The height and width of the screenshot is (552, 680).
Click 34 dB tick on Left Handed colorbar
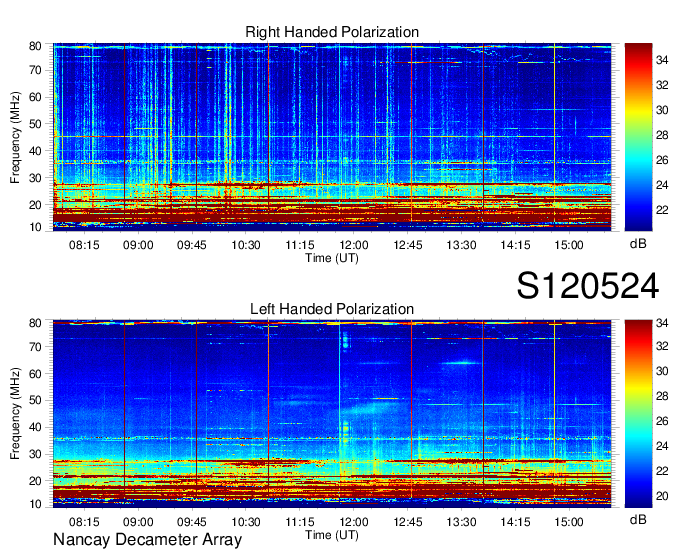(662, 323)
